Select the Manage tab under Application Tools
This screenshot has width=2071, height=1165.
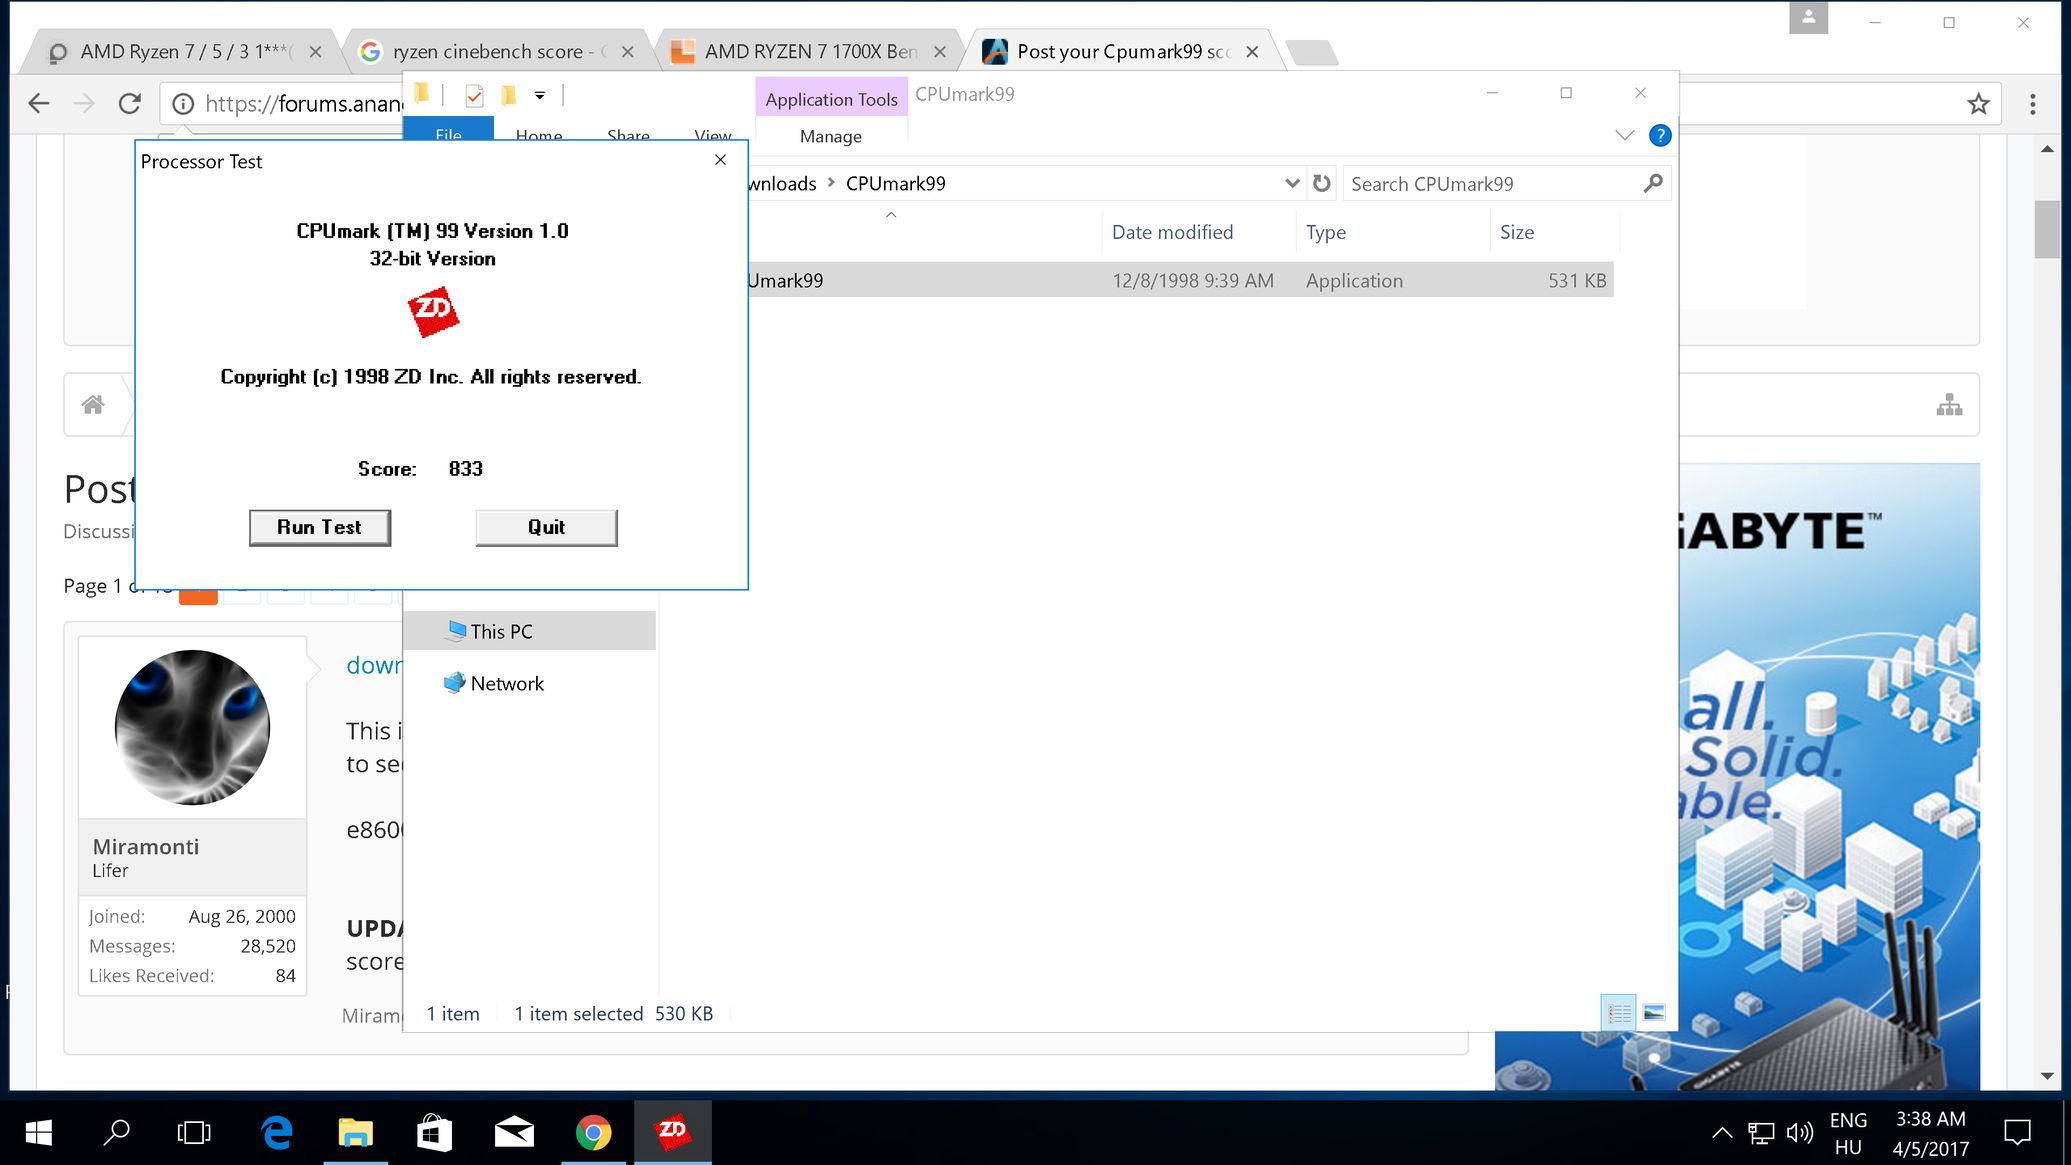pyautogui.click(x=830, y=137)
